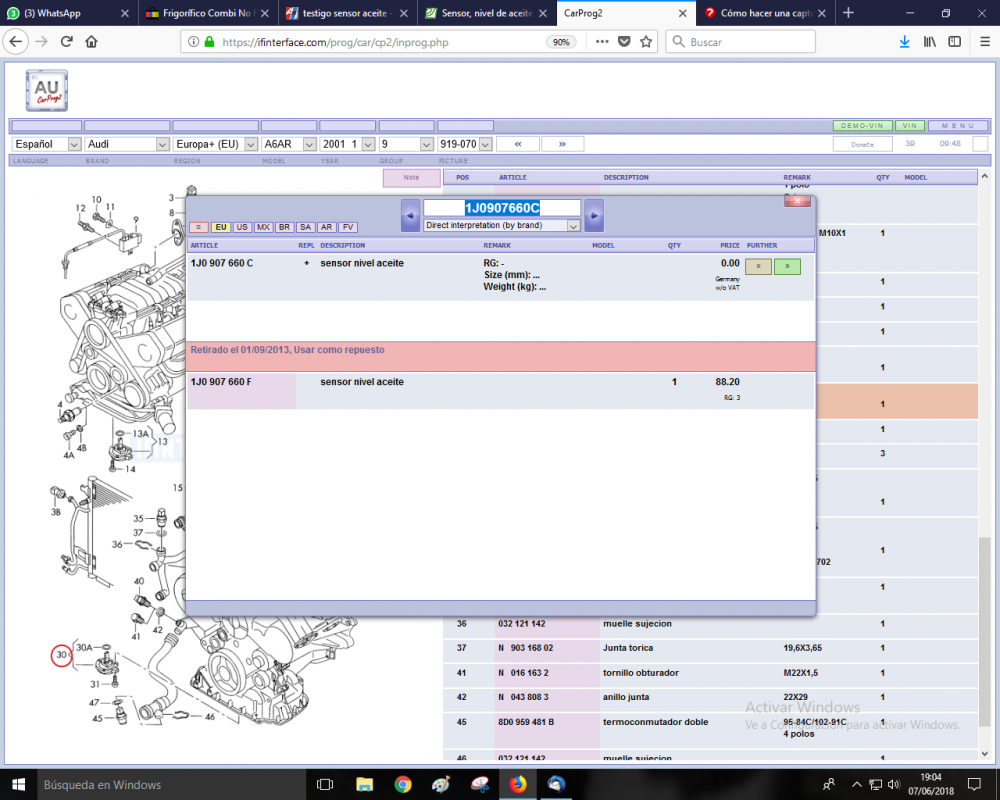Click the browser address bar URL
The width and height of the screenshot is (1000, 800).
(x=335, y=42)
